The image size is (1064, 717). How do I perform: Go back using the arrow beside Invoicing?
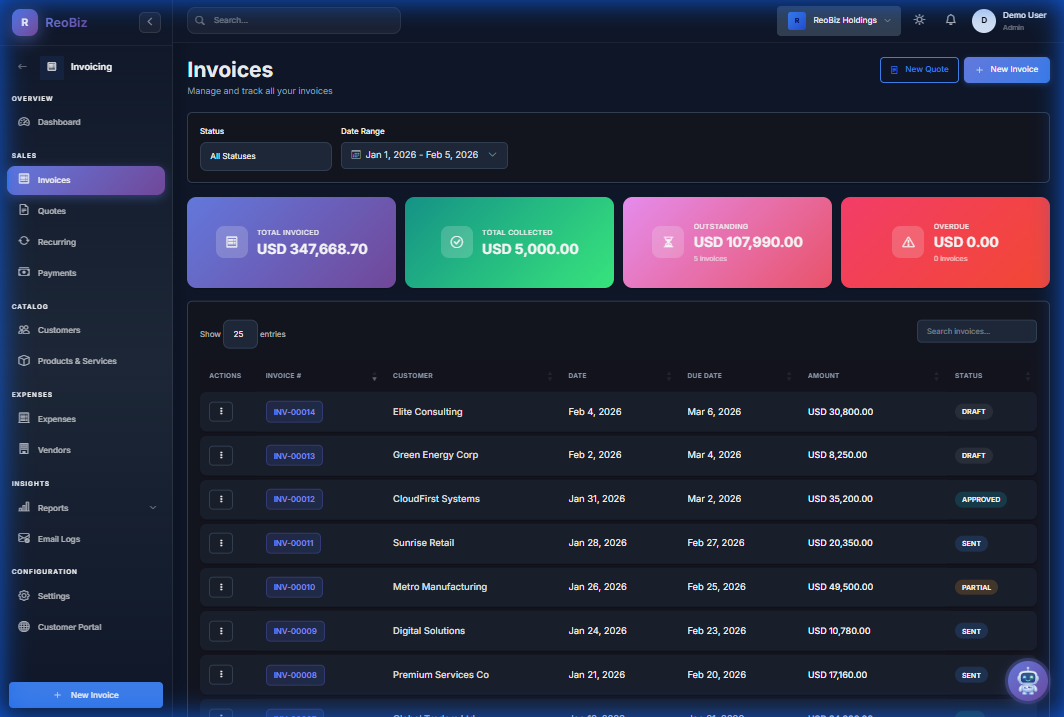click(20, 66)
